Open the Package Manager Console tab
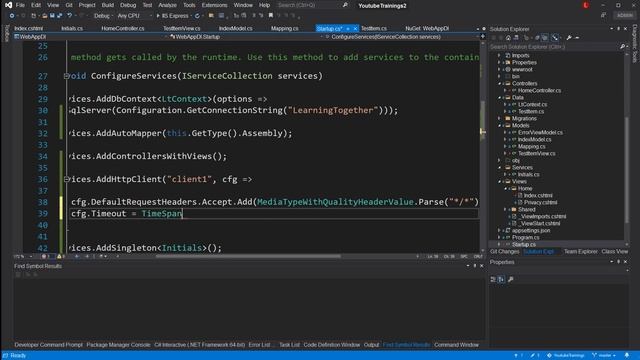This screenshot has height=360, width=640. [118, 345]
